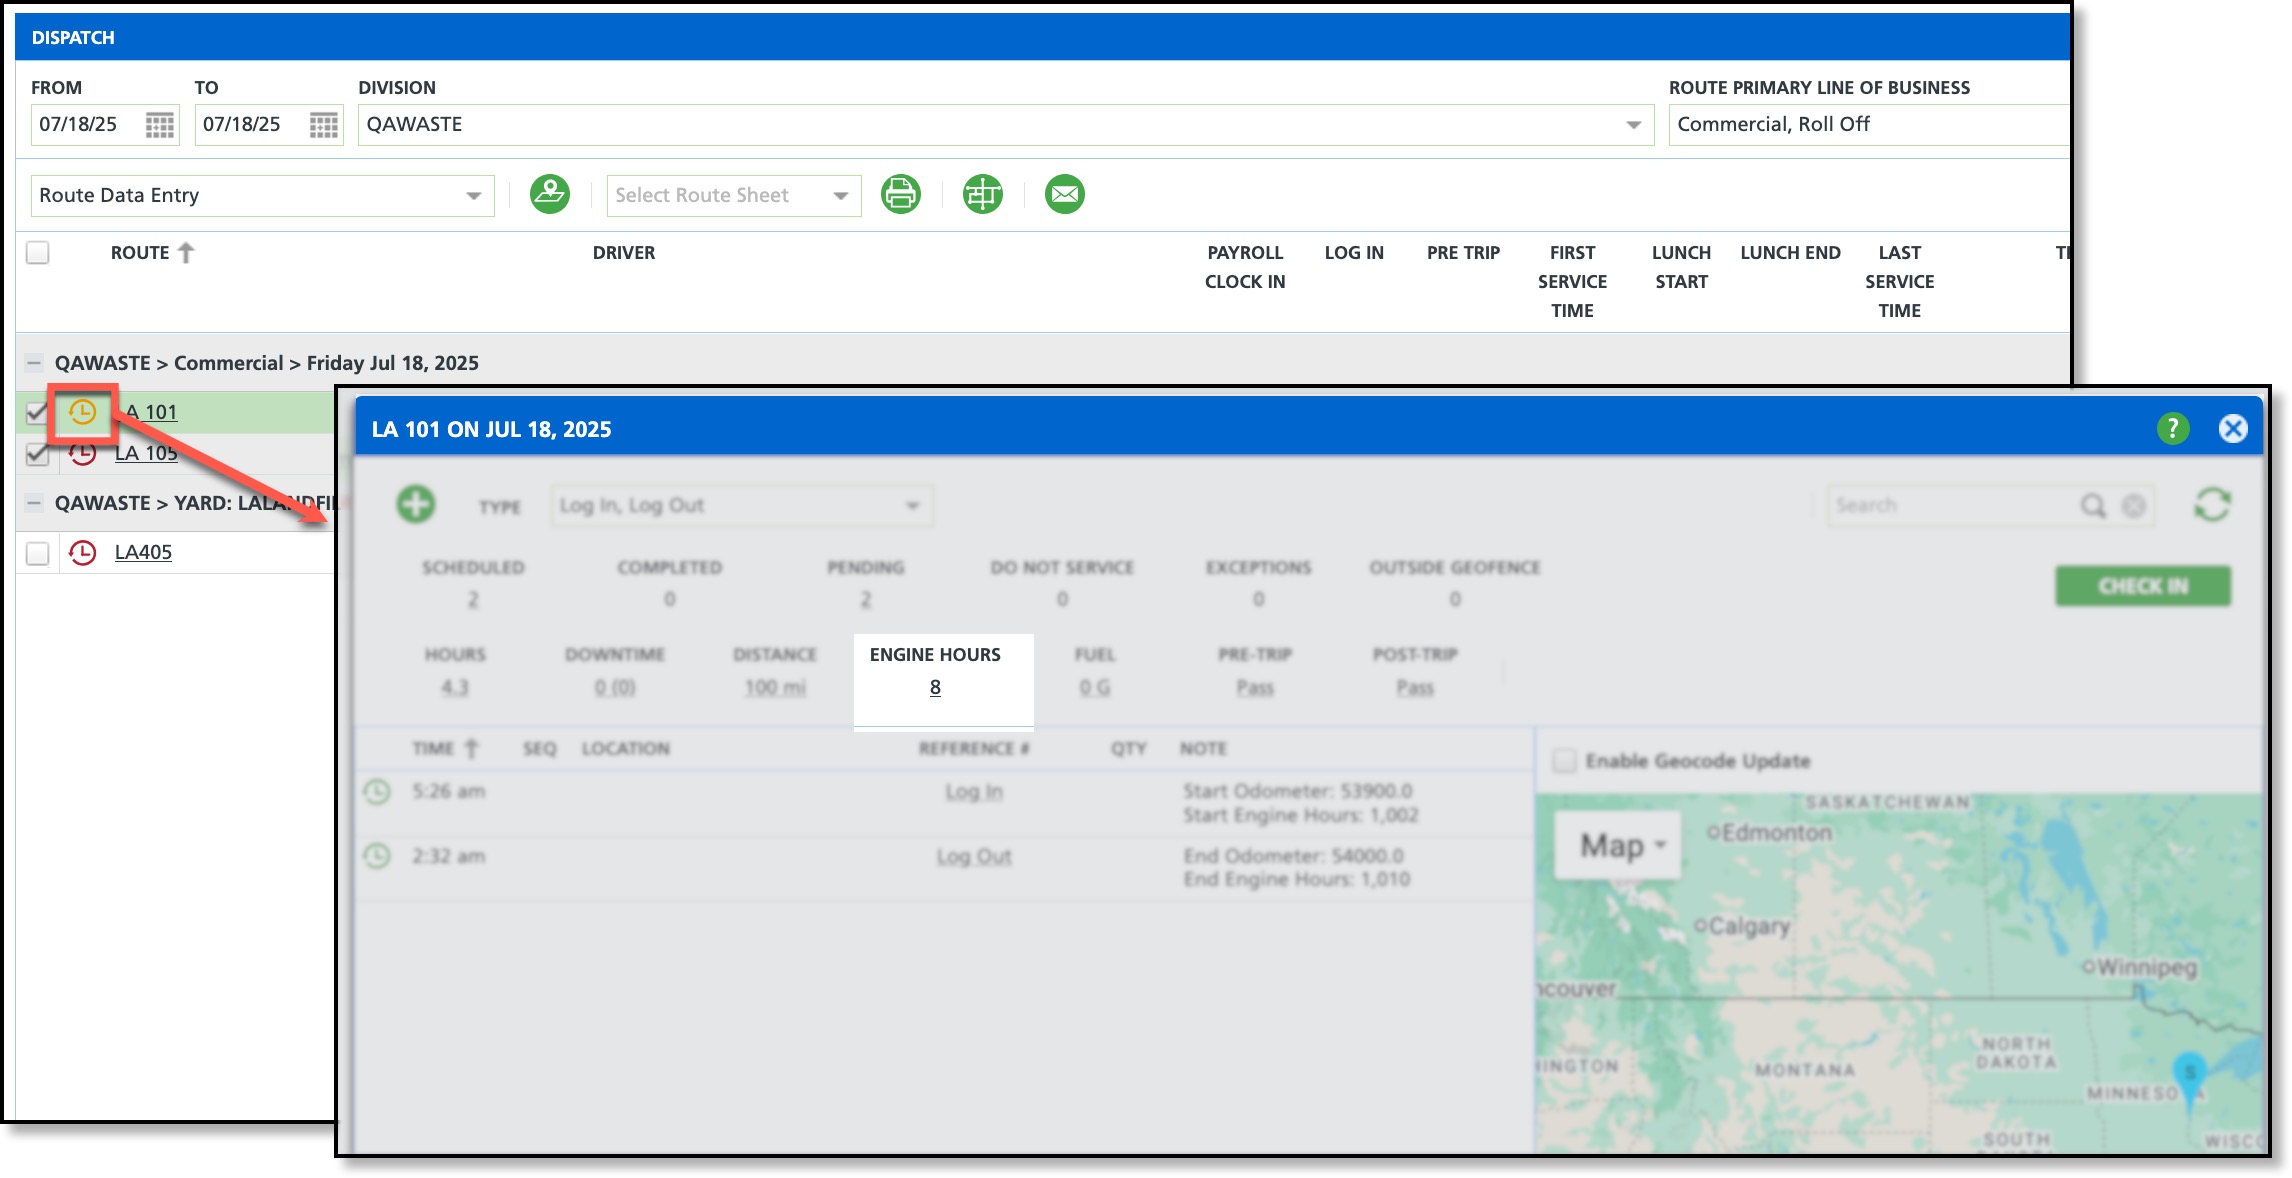Image resolution: width=2292 pixels, height=1178 pixels.
Task: Click the green grid layout icon
Action: [982, 194]
